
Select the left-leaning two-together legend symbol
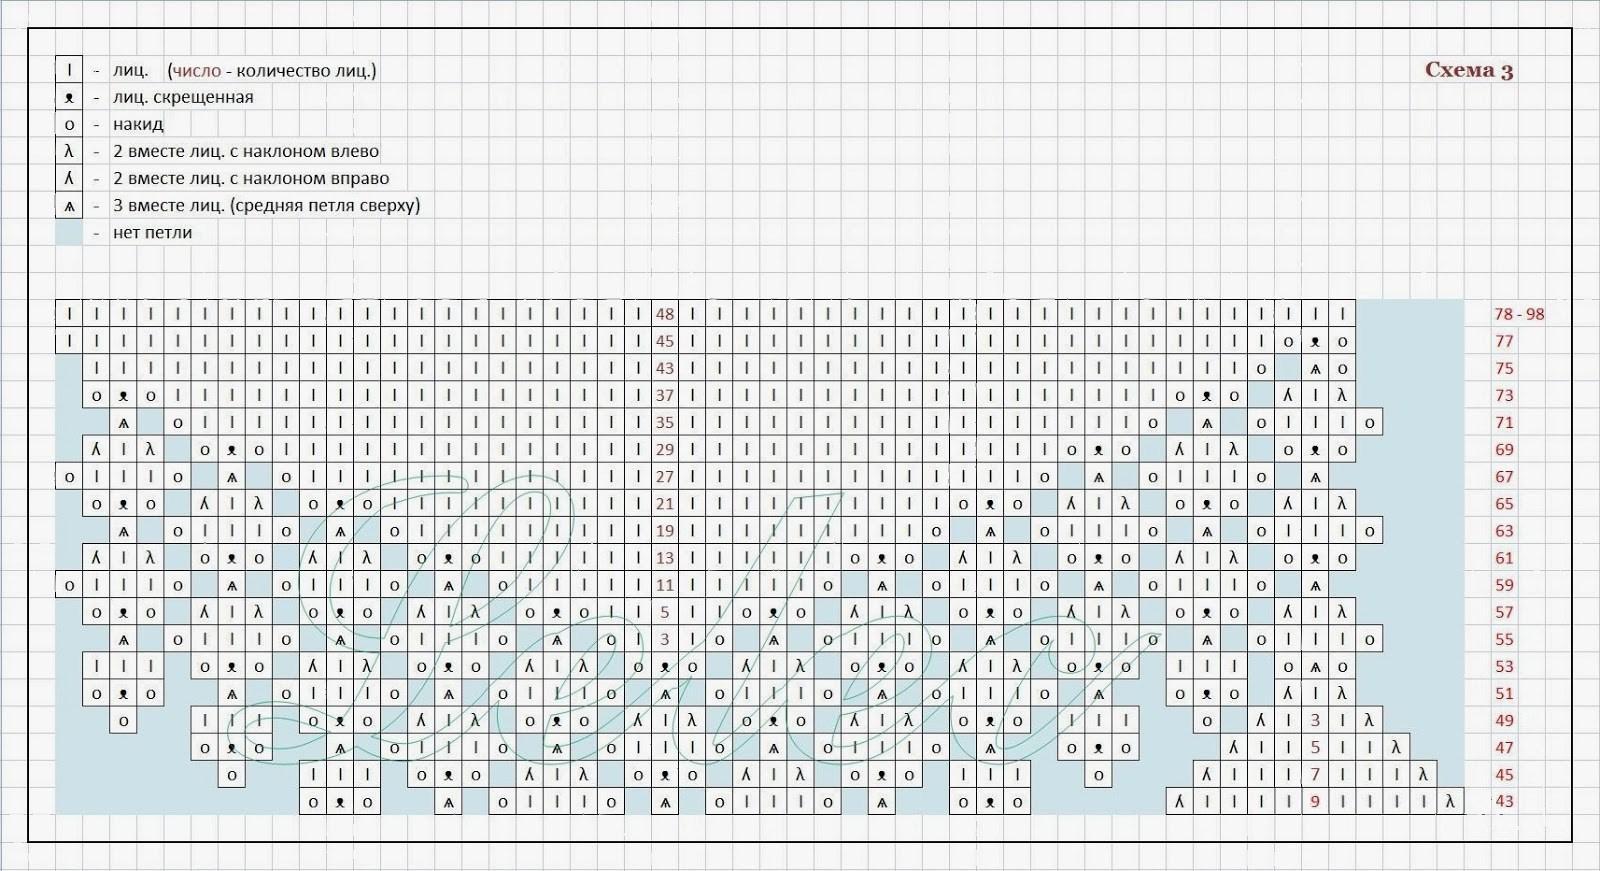pyautogui.click(x=69, y=152)
